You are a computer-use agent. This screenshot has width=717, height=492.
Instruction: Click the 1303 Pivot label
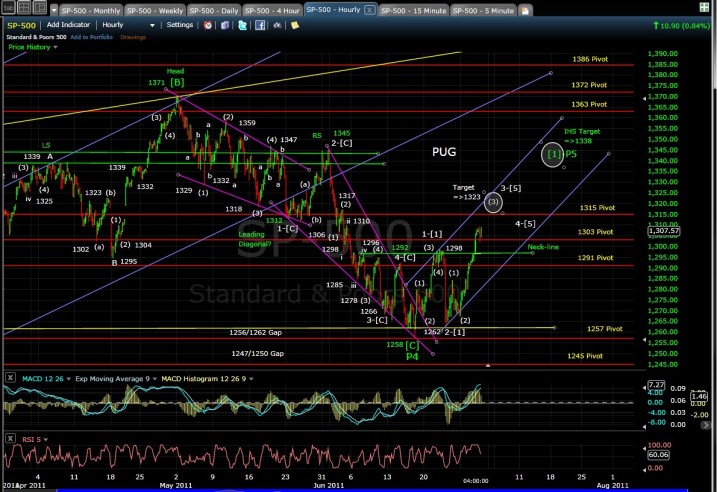pyautogui.click(x=595, y=232)
